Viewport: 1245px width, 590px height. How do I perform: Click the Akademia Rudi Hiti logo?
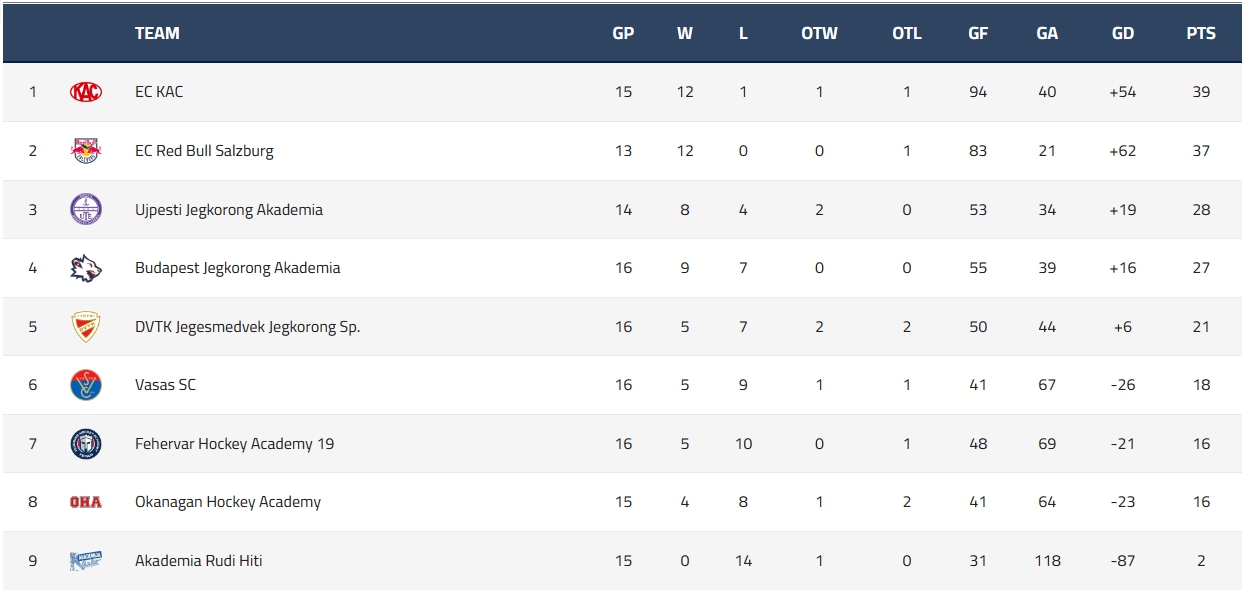coord(86,561)
